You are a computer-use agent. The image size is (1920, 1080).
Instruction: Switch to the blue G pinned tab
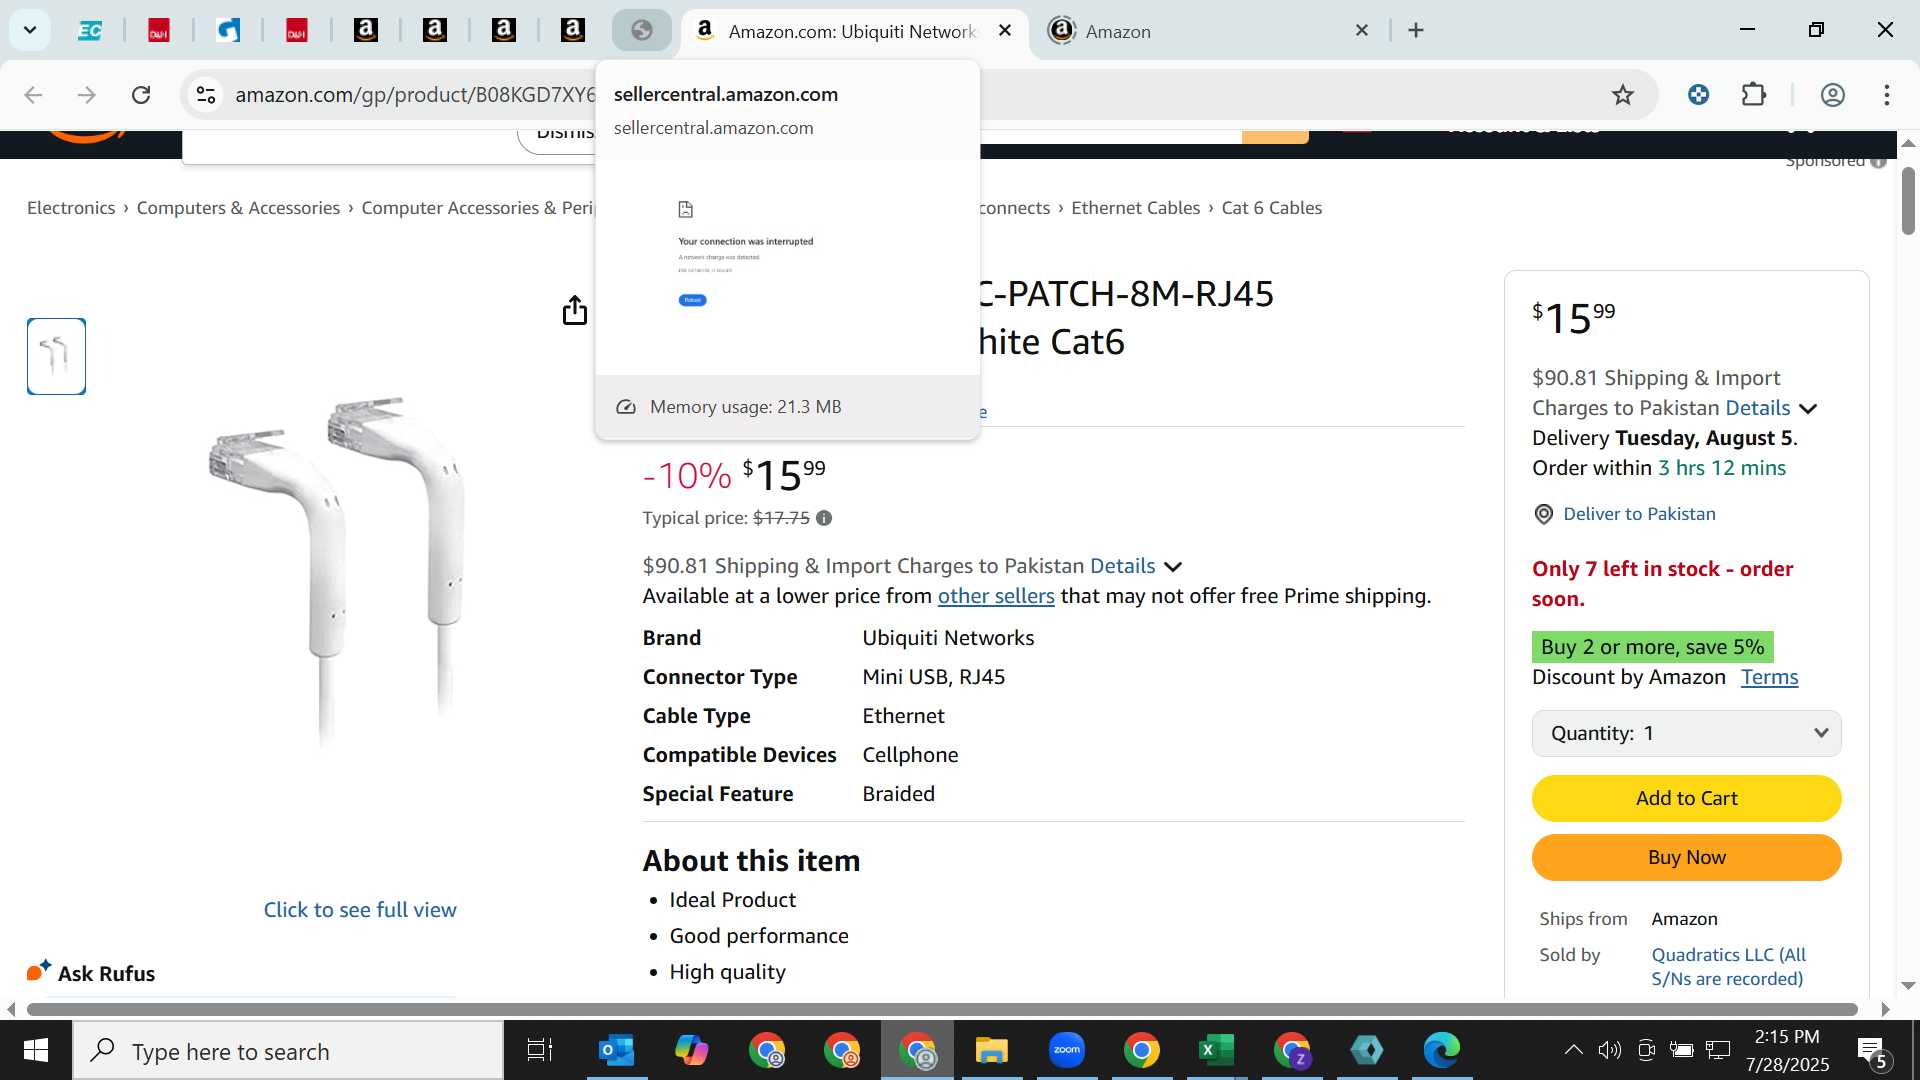[x=229, y=31]
